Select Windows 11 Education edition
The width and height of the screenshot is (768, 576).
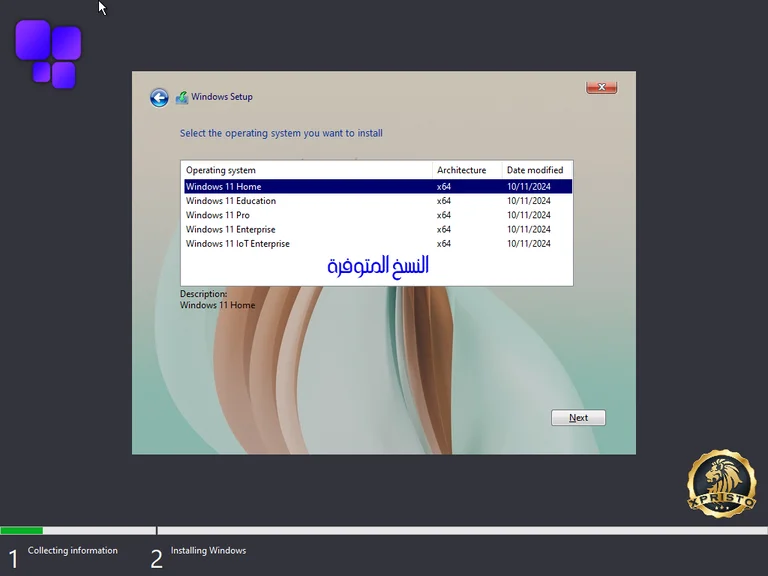pos(378,201)
